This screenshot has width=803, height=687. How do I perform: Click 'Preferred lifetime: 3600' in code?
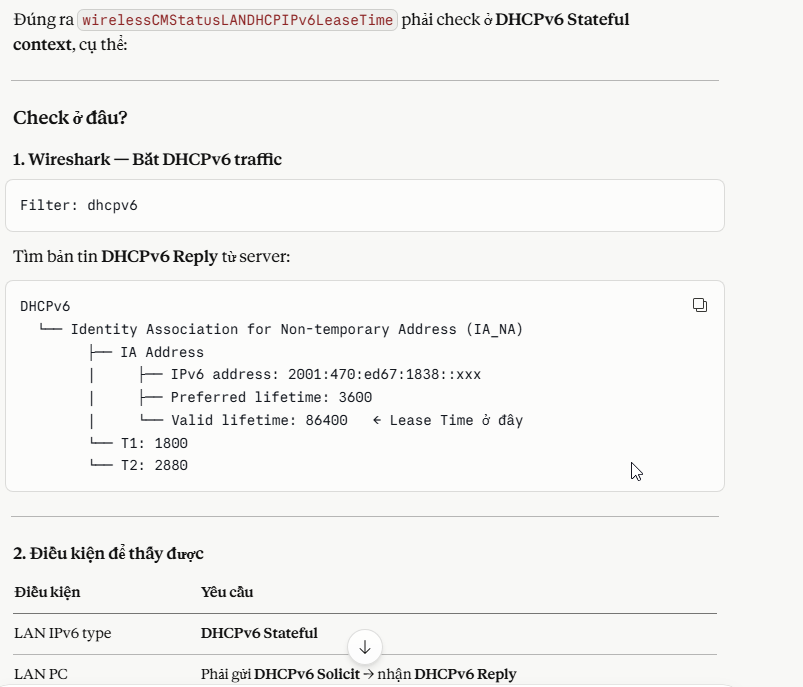pos(273,397)
